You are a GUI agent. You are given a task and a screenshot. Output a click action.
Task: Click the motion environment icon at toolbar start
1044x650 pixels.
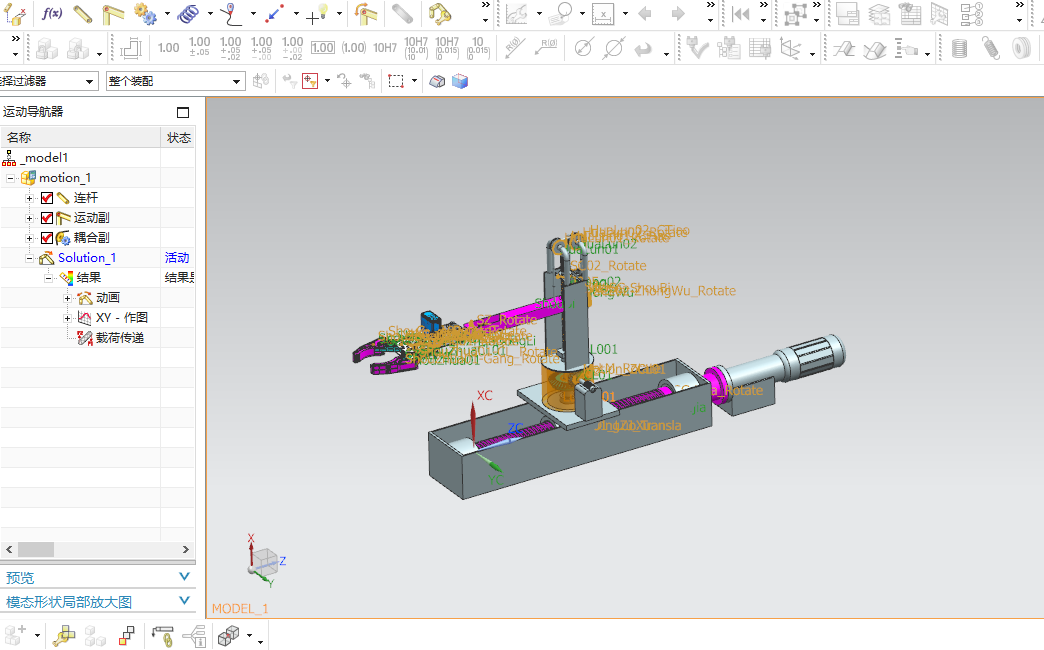(15, 14)
